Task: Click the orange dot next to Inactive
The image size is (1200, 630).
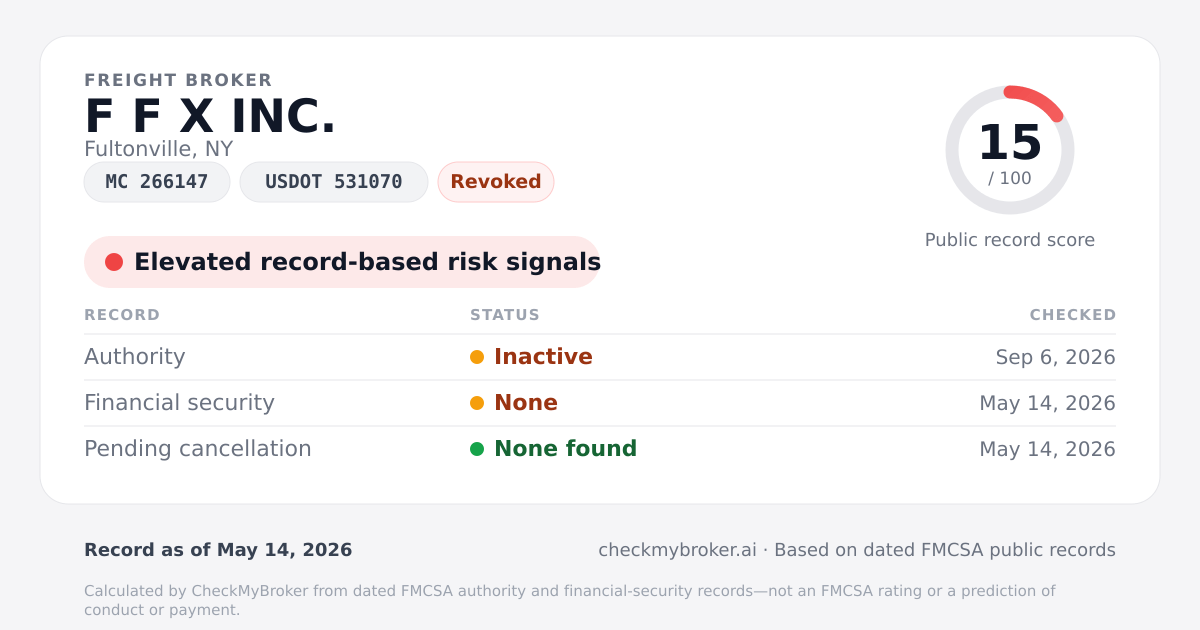Action: click(x=477, y=357)
